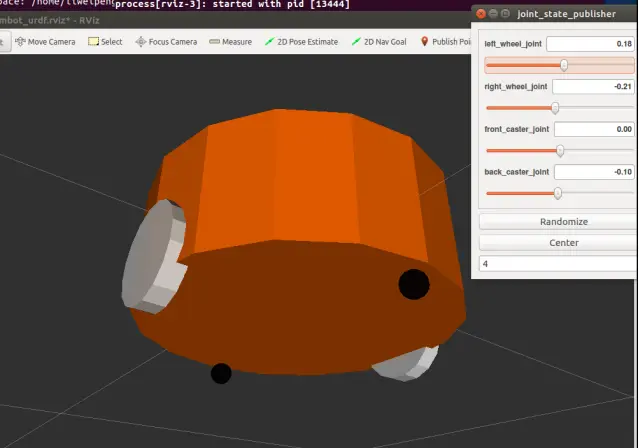The height and width of the screenshot is (448, 639).
Task: Click the right_wheel_joint slider handle
Action: (x=555, y=108)
